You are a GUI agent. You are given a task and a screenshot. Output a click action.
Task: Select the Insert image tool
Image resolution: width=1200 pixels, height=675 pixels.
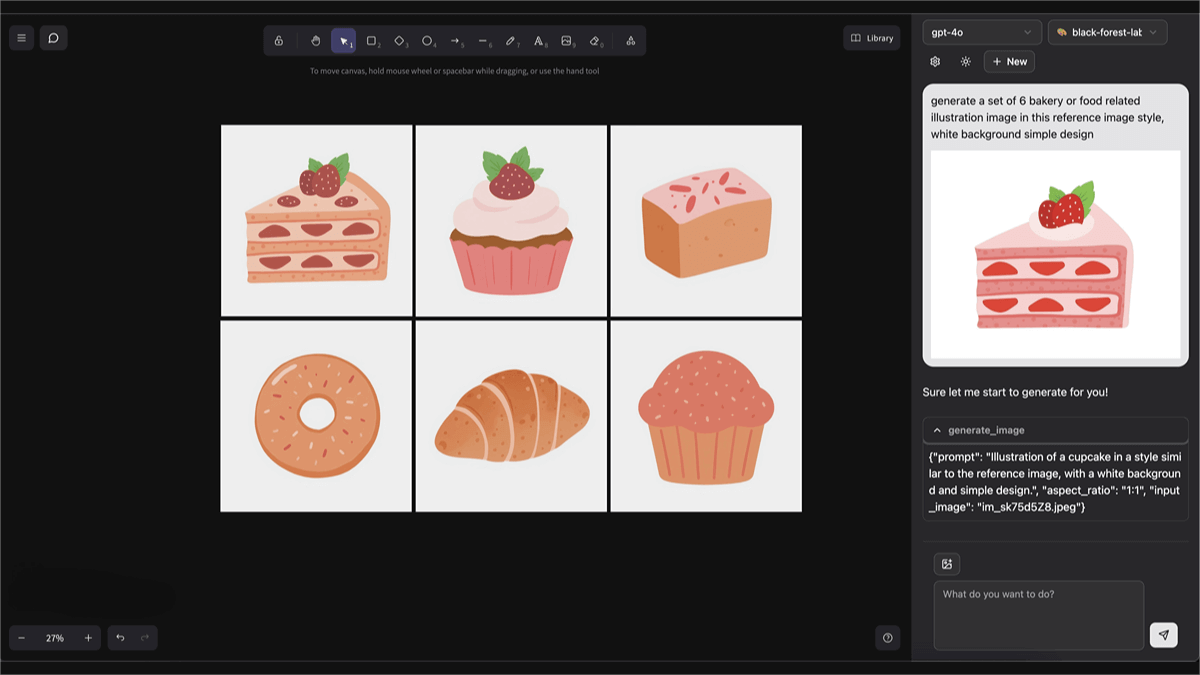click(x=567, y=41)
